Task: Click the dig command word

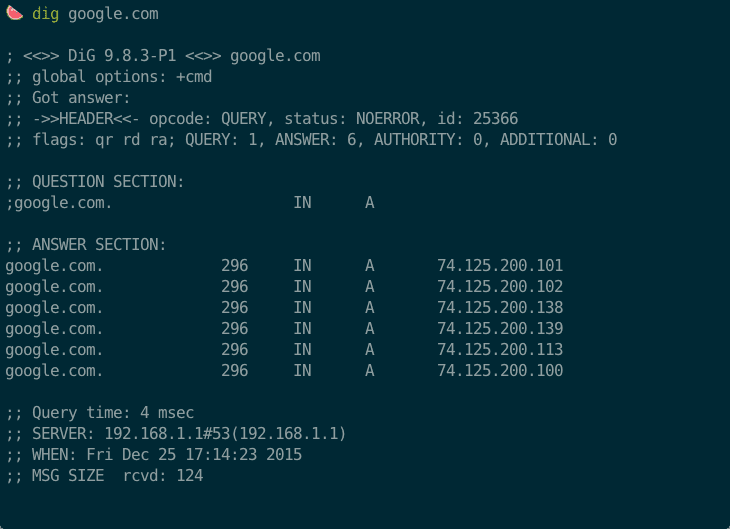Action: [x=46, y=14]
